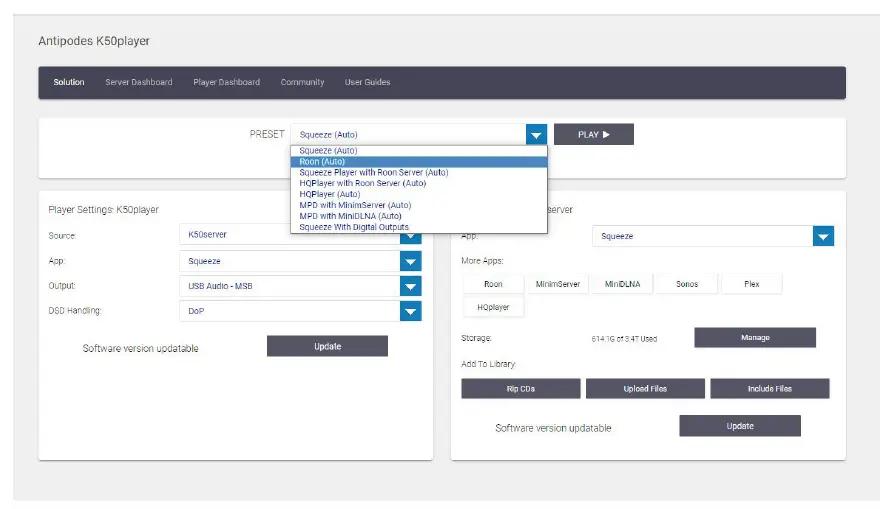Expand the player App dropdown arrow

[x=411, y=262]
